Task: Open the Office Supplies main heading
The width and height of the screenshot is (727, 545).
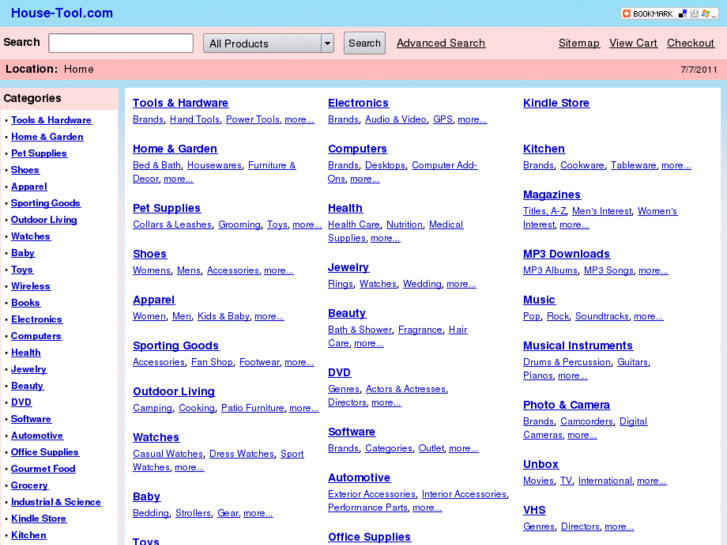Action: 370,537
